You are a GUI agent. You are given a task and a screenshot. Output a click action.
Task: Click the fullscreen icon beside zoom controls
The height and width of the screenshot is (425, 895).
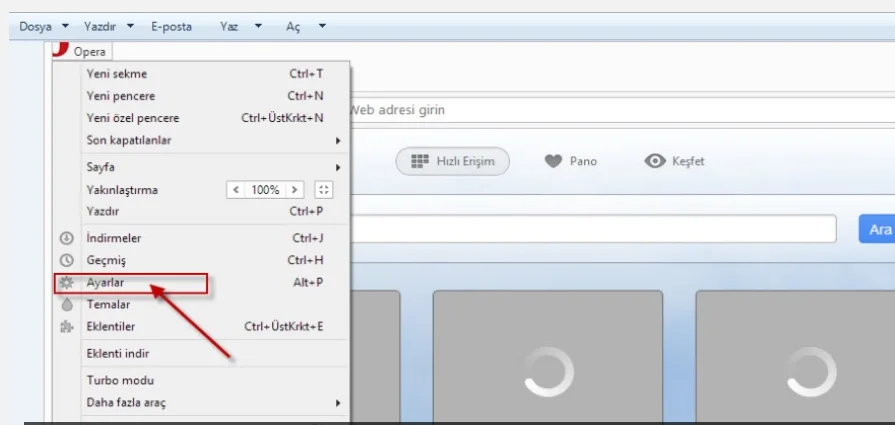tap(323, 189)
